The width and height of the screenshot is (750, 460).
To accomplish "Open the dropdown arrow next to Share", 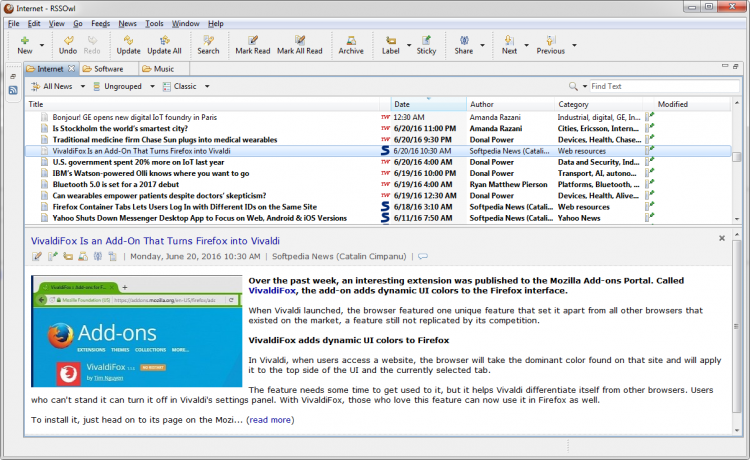I will pos(482,45).
